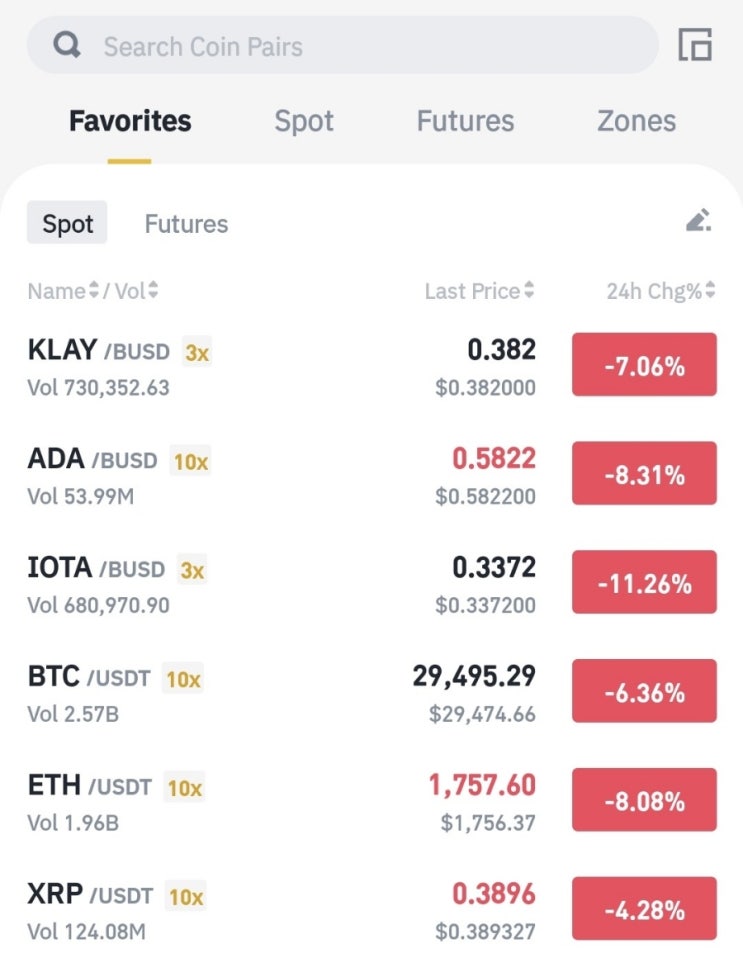
Task: Open the ETH/USDT pair row
Action: point(372,802)
